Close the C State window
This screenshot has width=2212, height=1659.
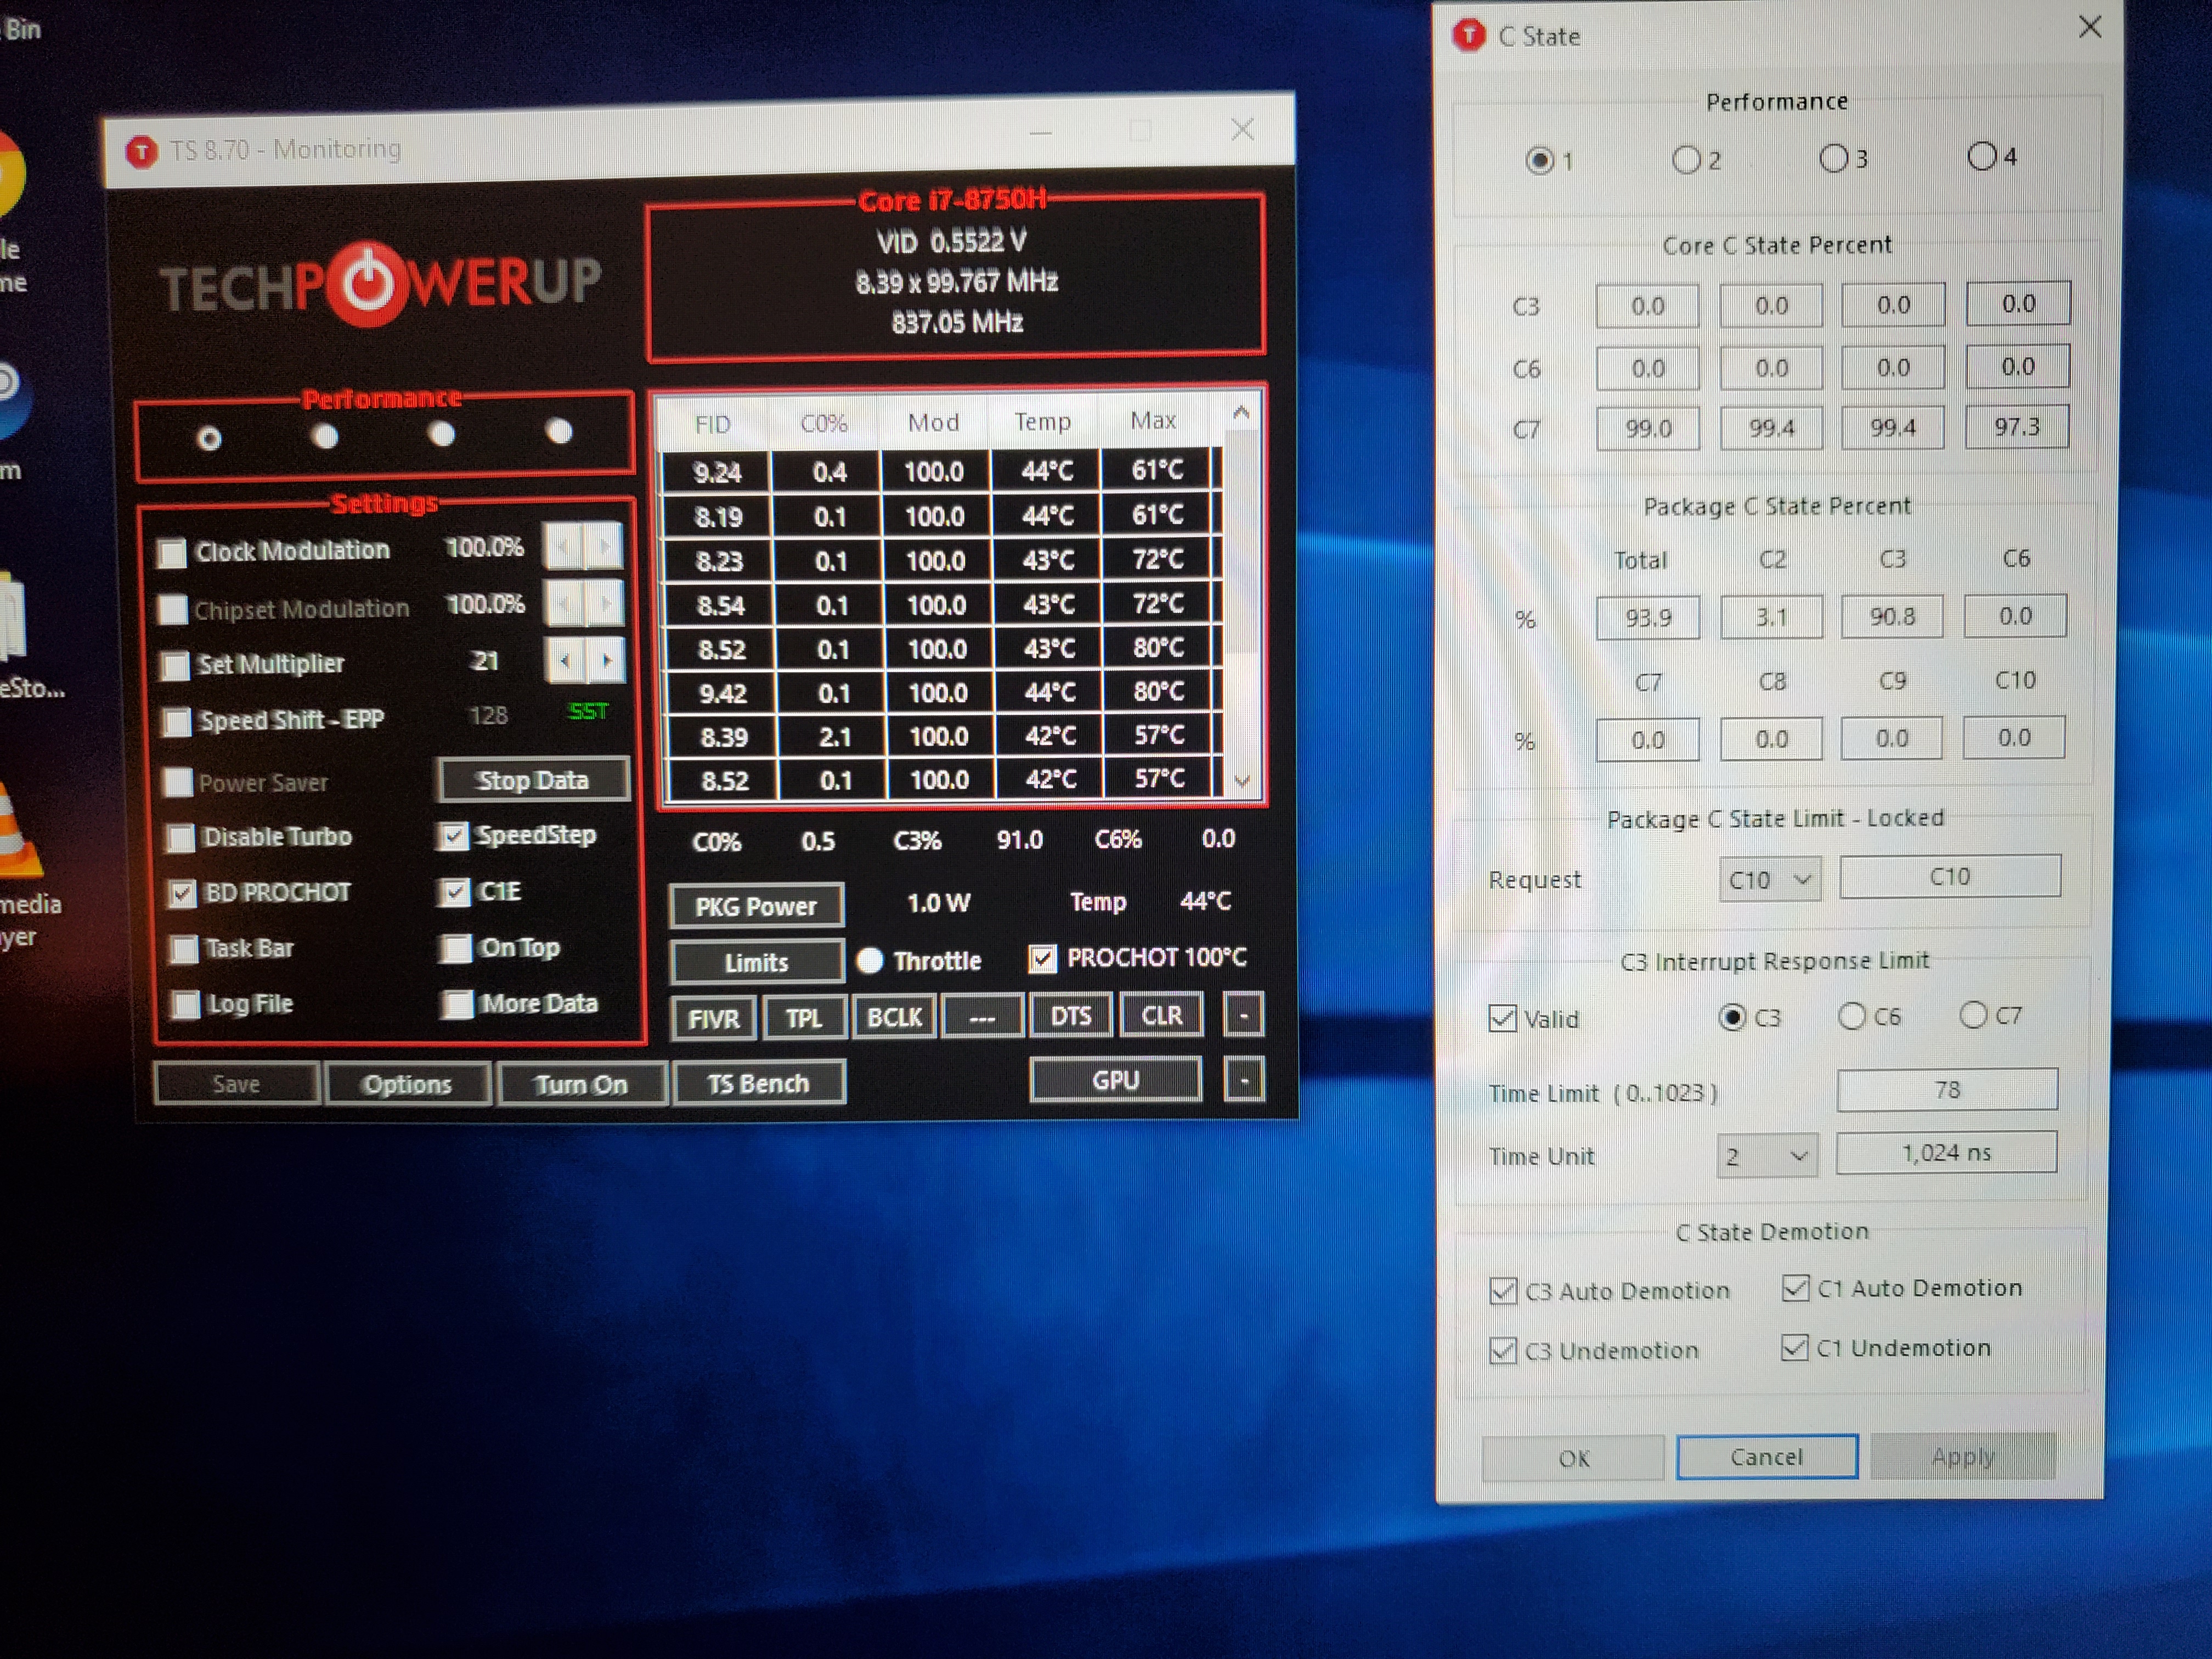(2090, 27)
